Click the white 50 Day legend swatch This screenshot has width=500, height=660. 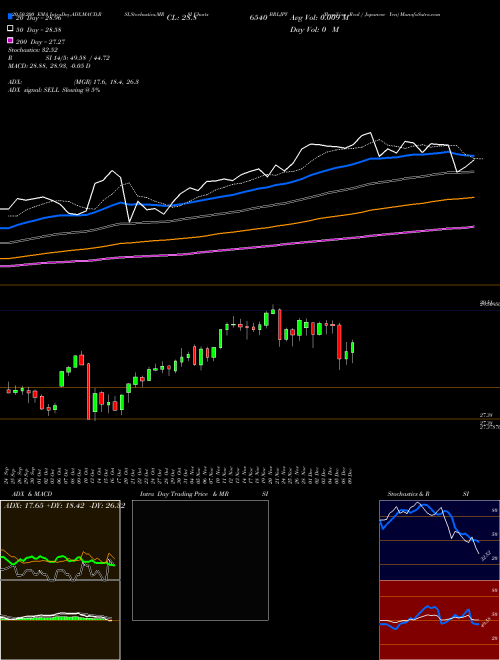click(x=10, y=29)
